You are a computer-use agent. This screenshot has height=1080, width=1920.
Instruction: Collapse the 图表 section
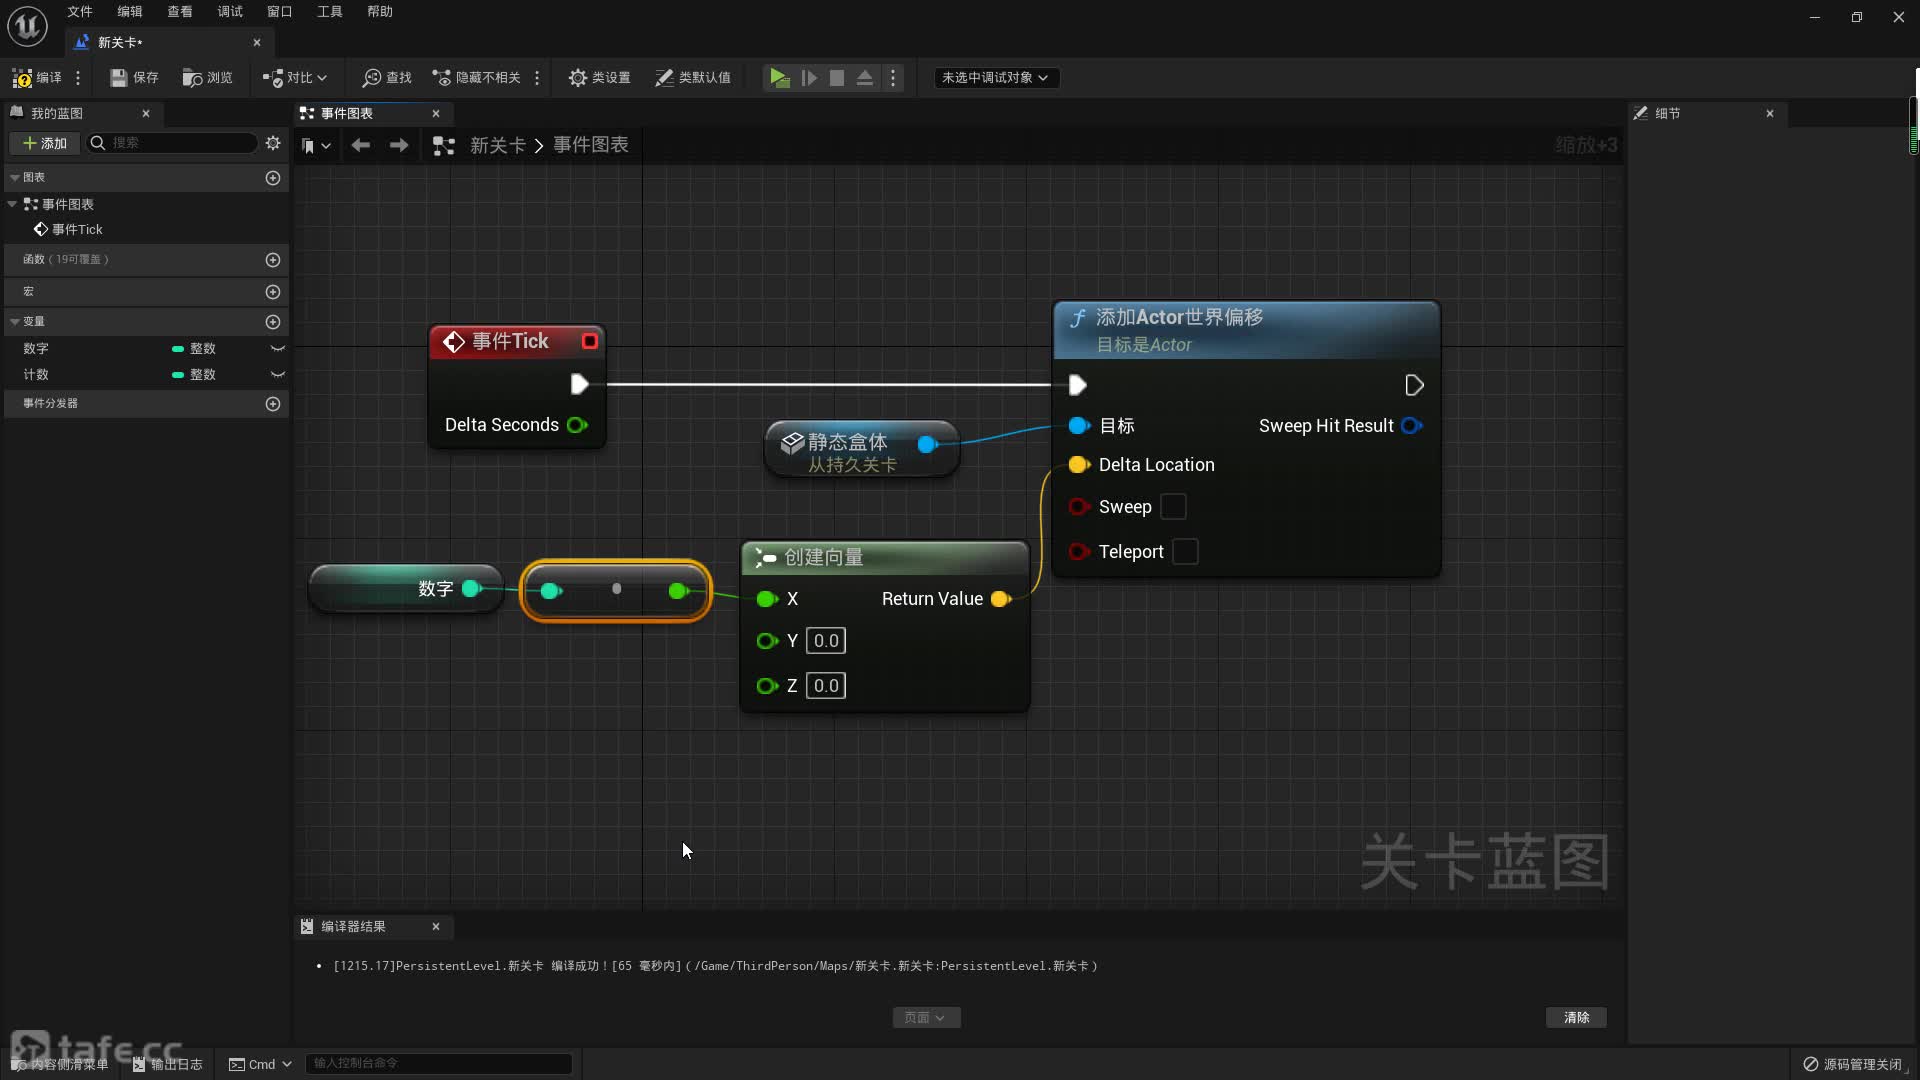15,177
